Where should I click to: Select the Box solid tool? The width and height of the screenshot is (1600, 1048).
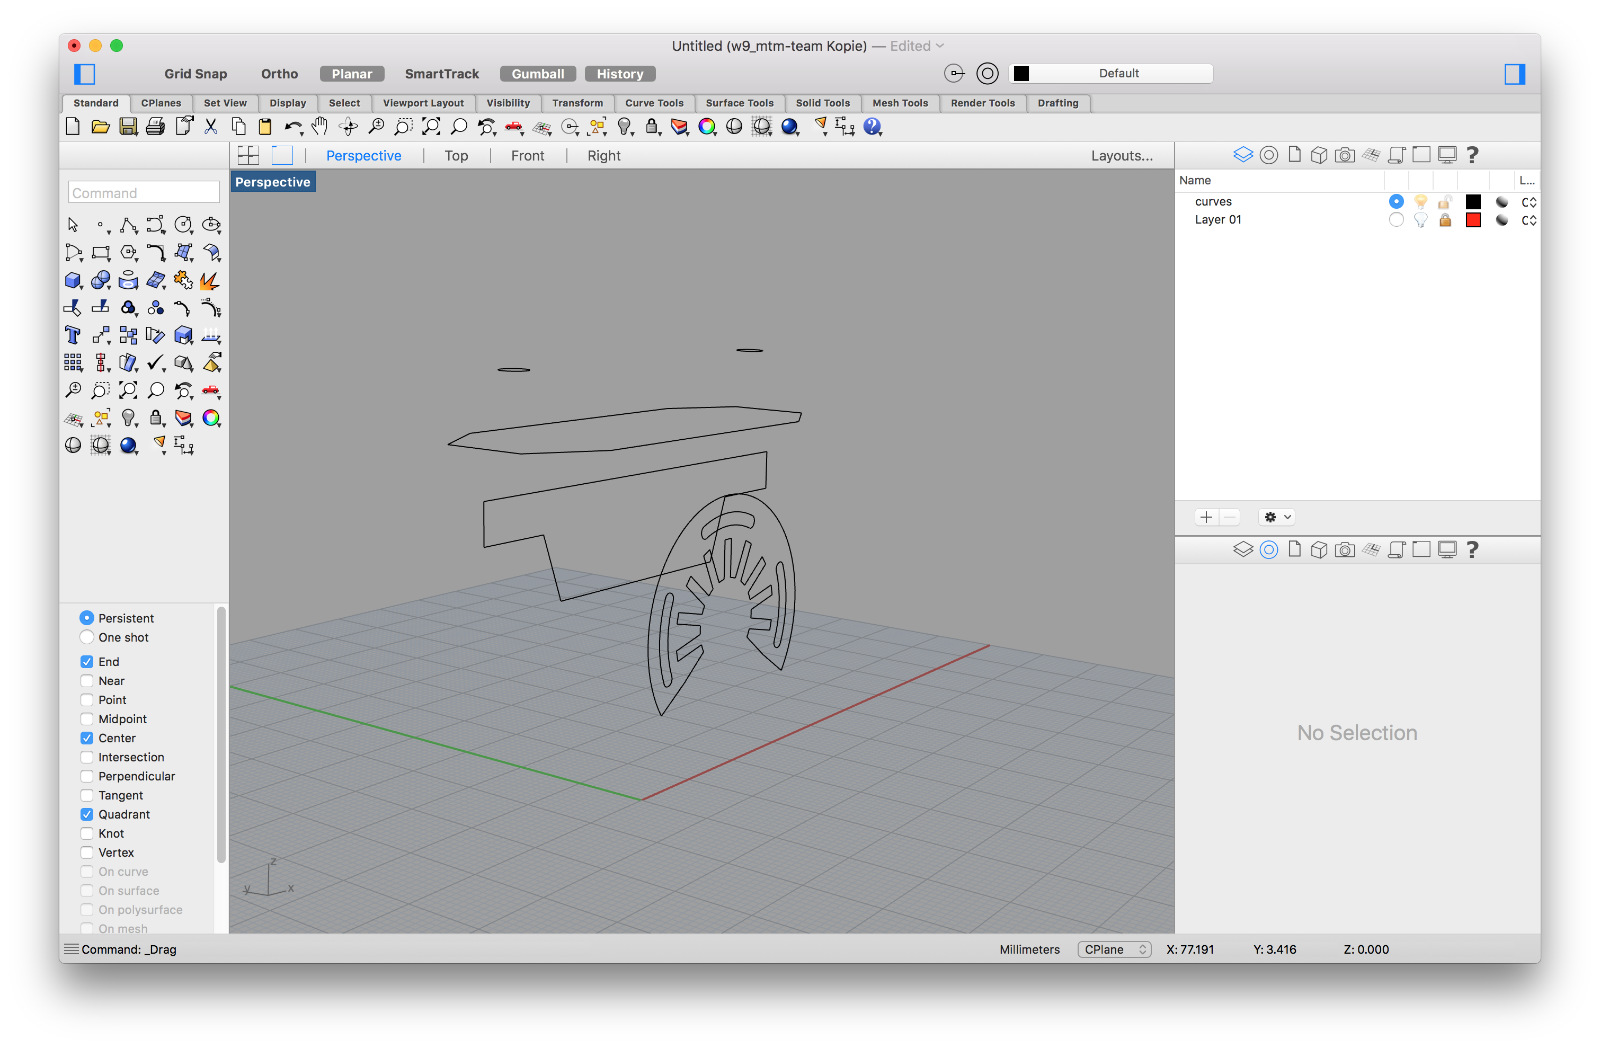[x=73, y=281]
